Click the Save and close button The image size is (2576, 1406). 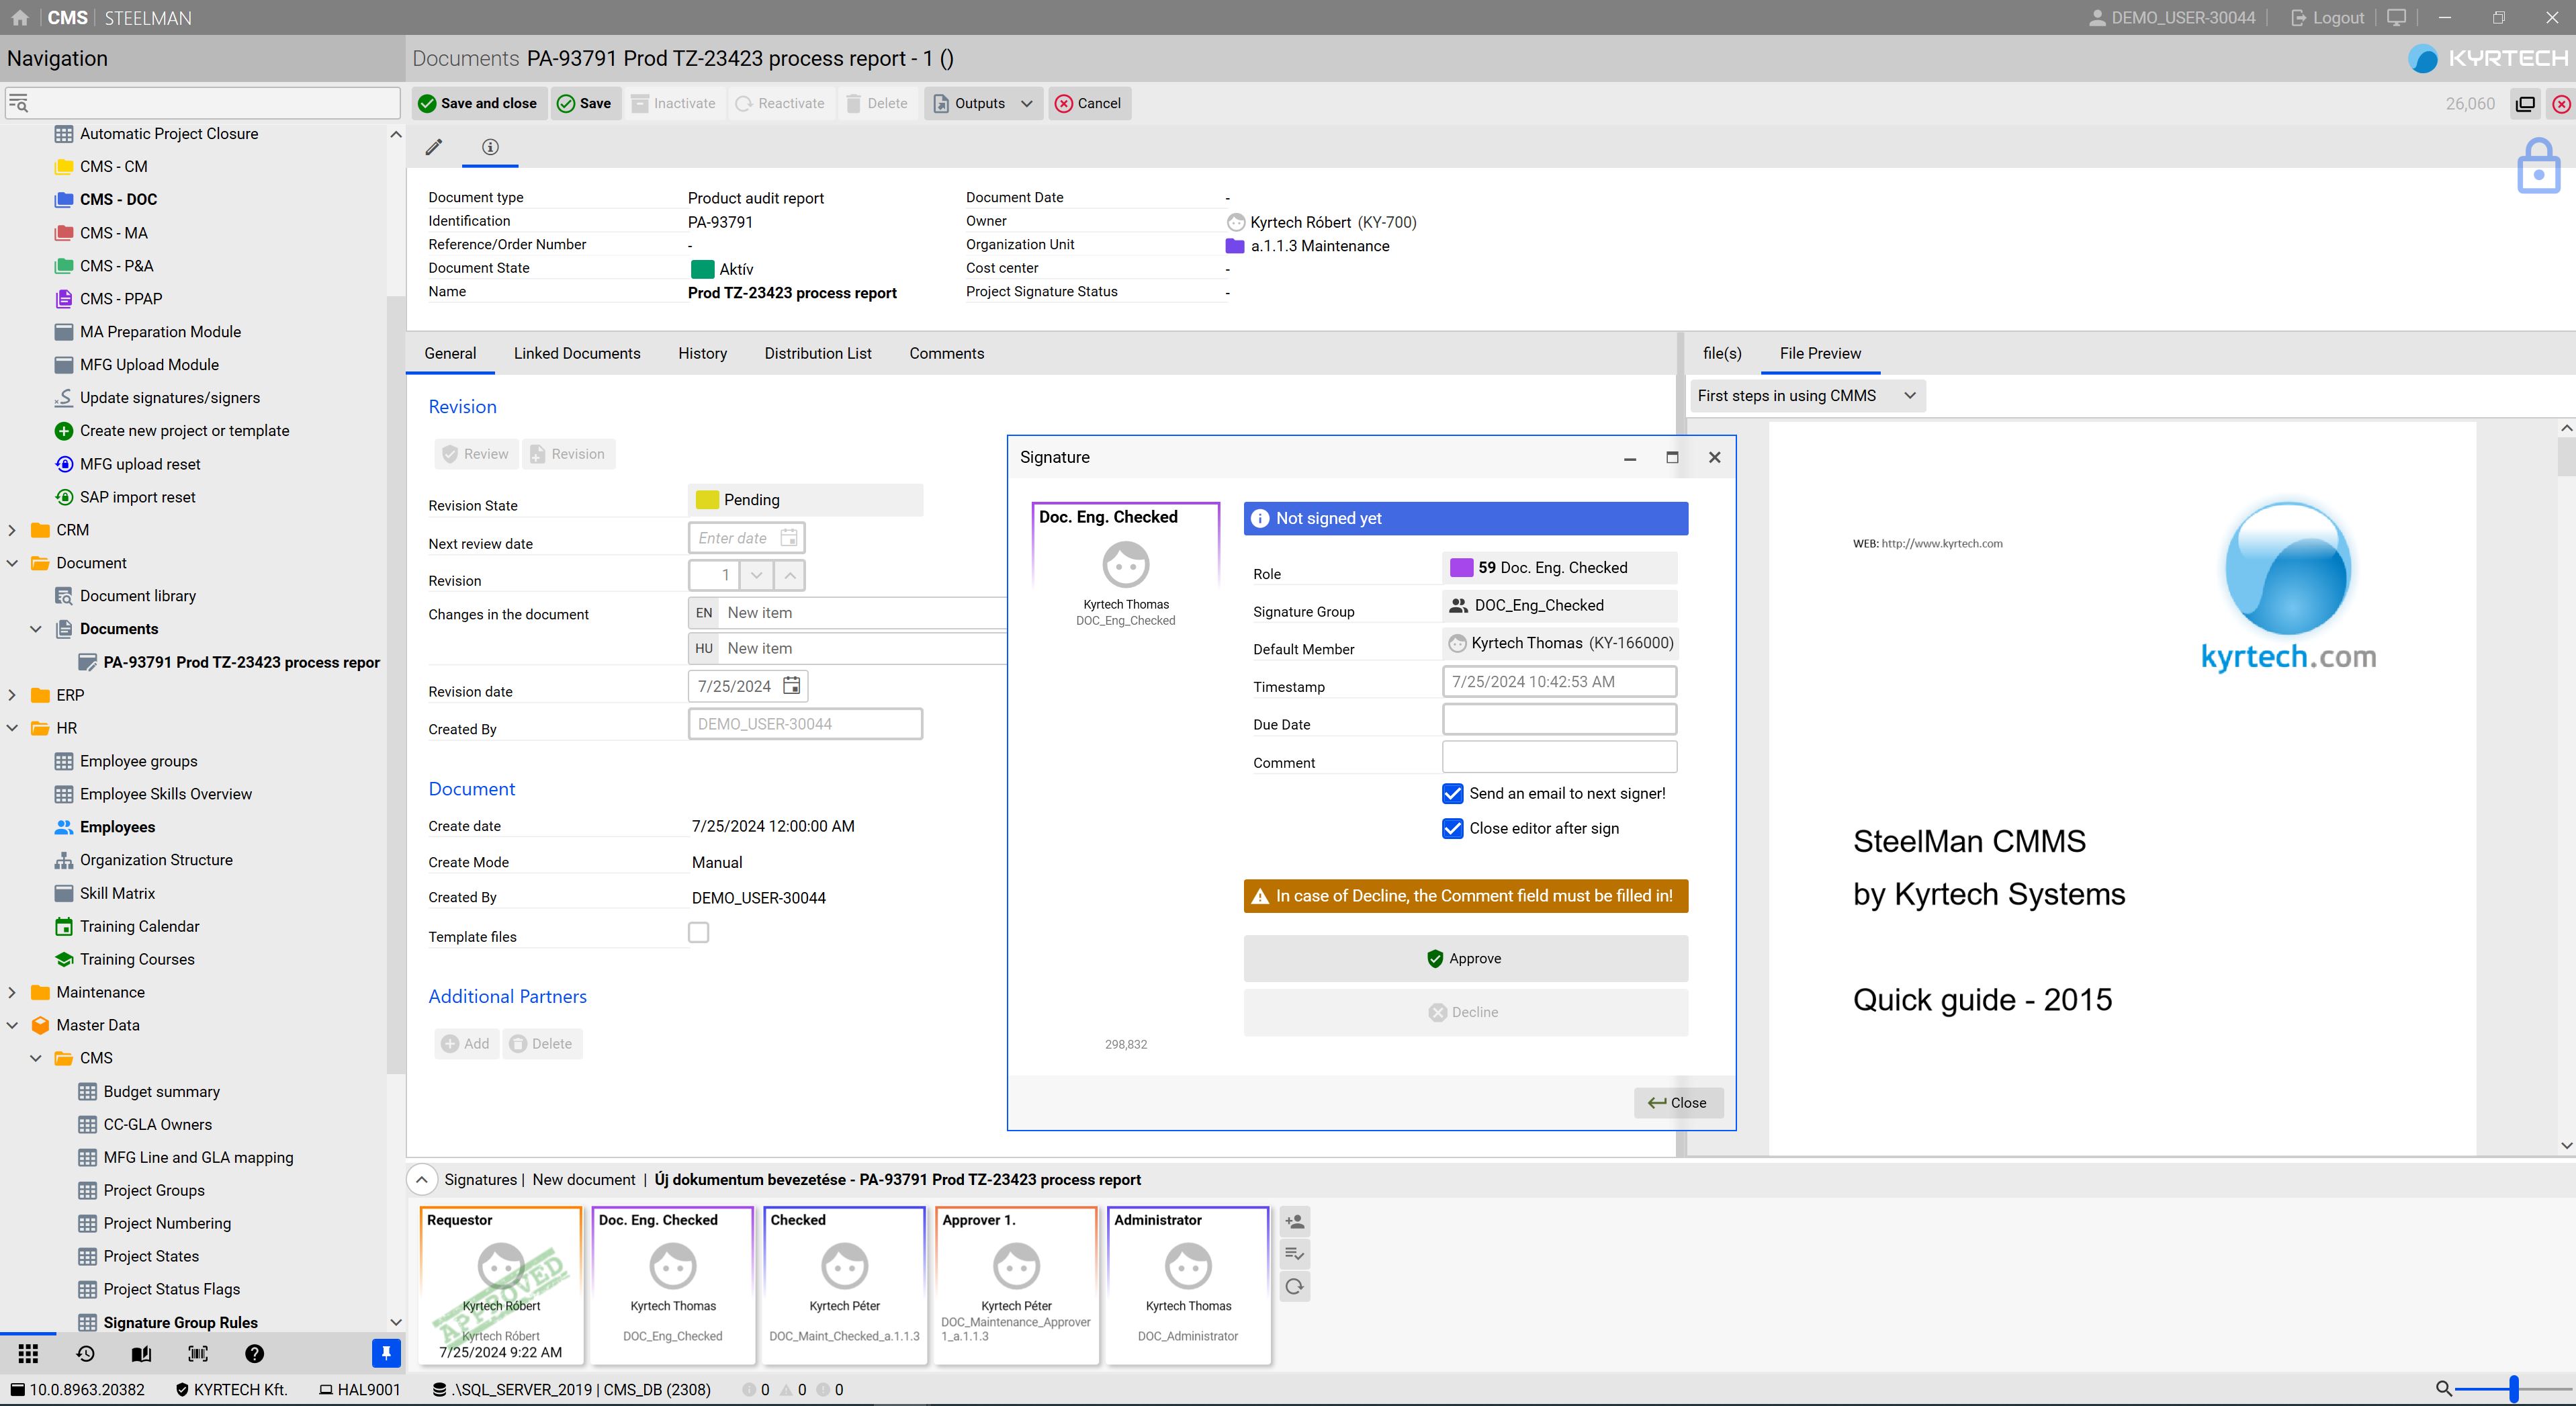pos(478,103)
